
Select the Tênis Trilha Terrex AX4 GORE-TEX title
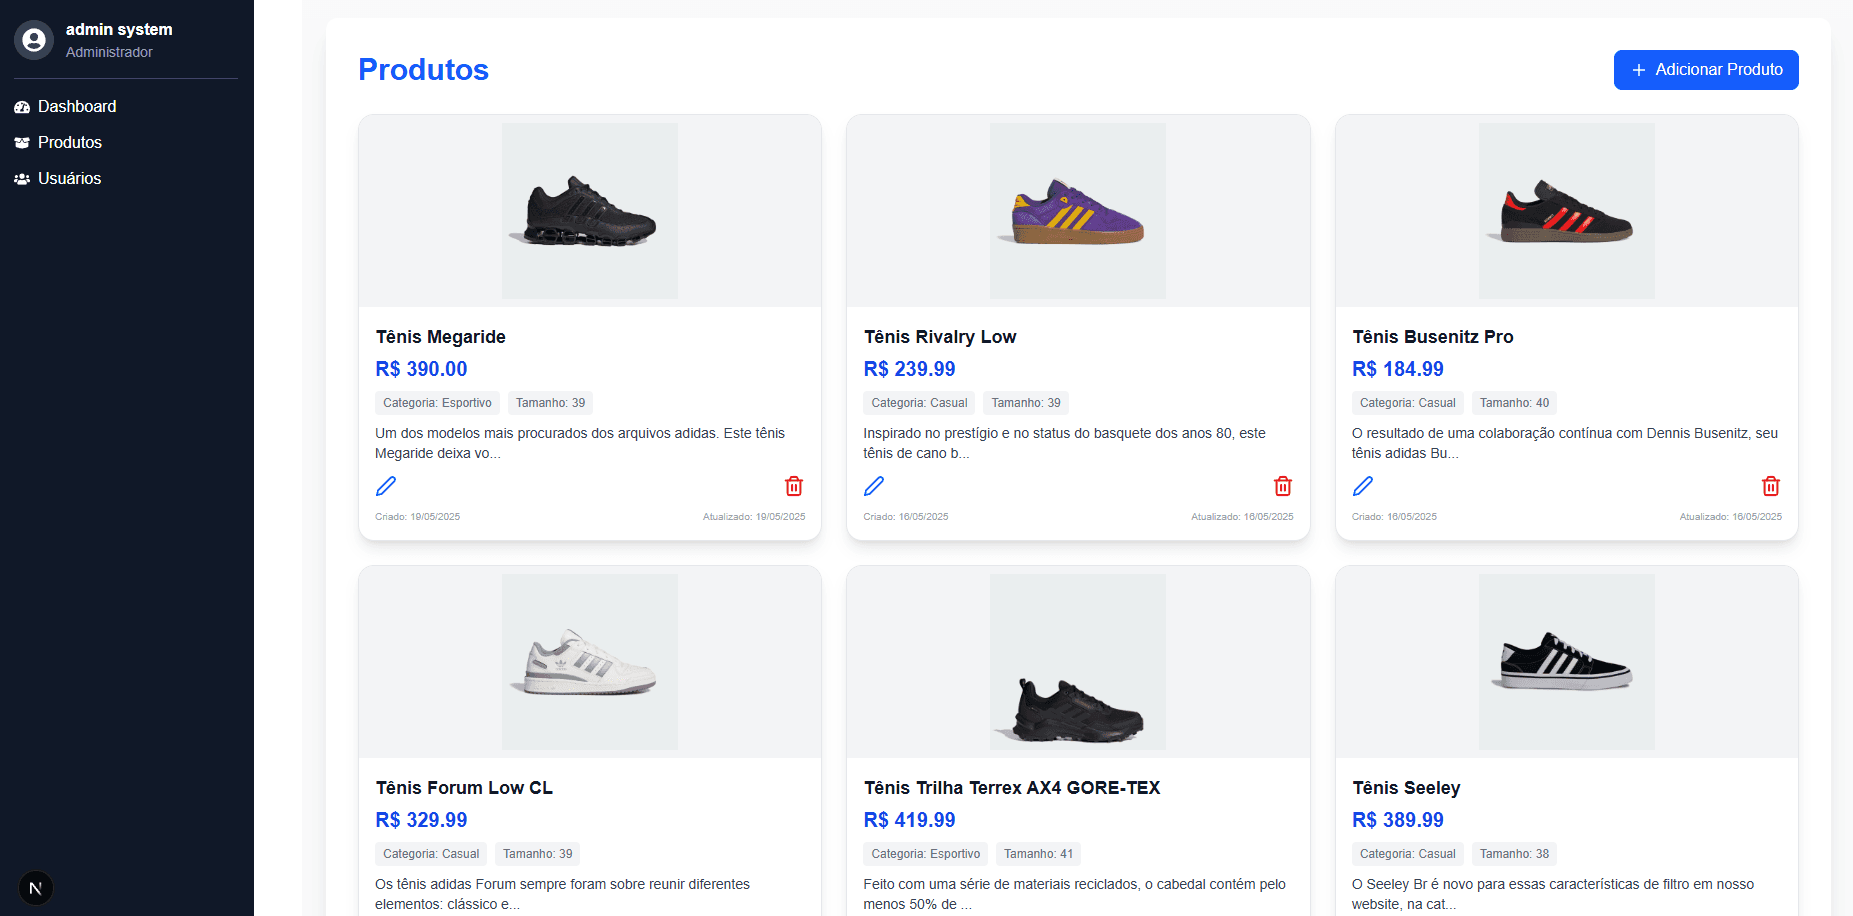coord(1012,787)
